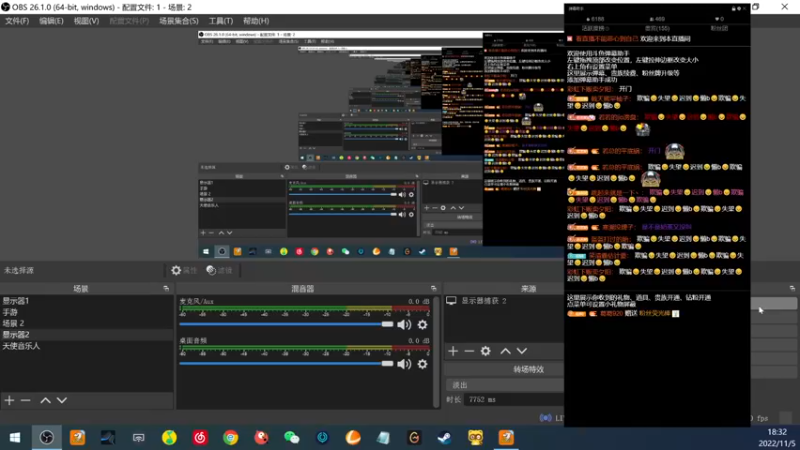Open WeChat from the taskbar
Viewport: 800px width, 450px height.
(x=292, y=438)
